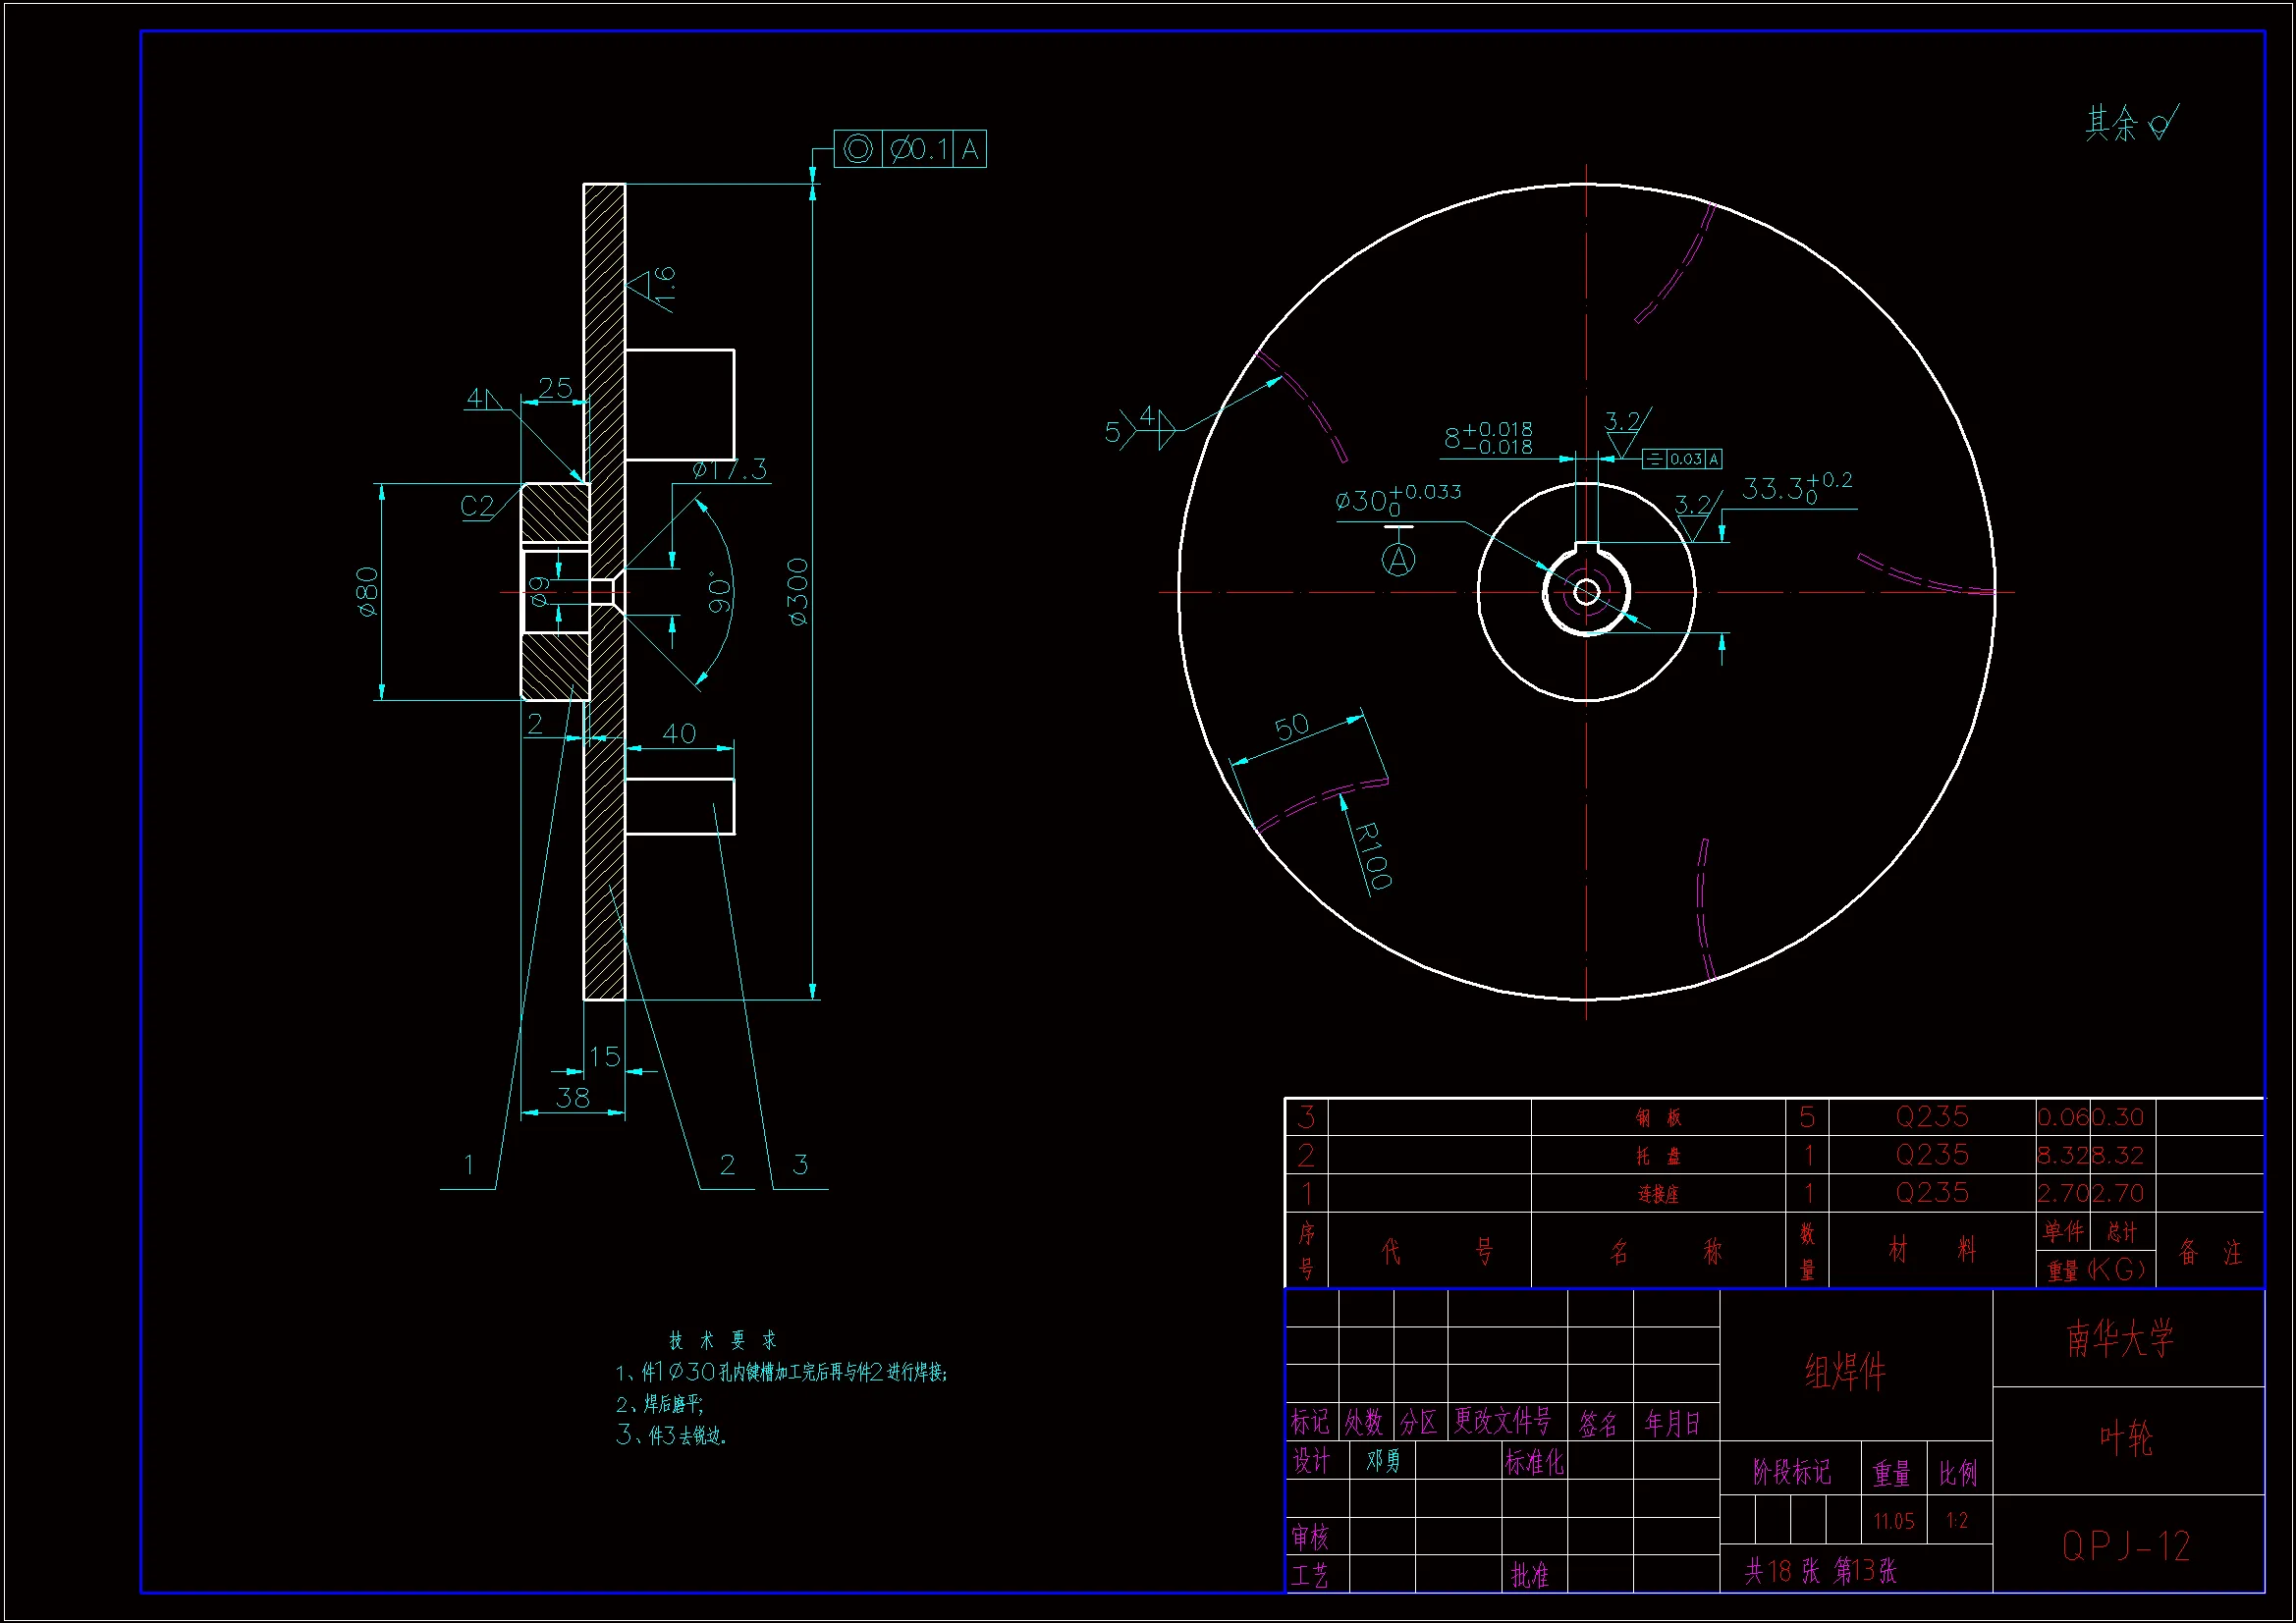Click the 南华大学 title block cell
The image size is (2296, 1623).
[x=2120, y=1338]
